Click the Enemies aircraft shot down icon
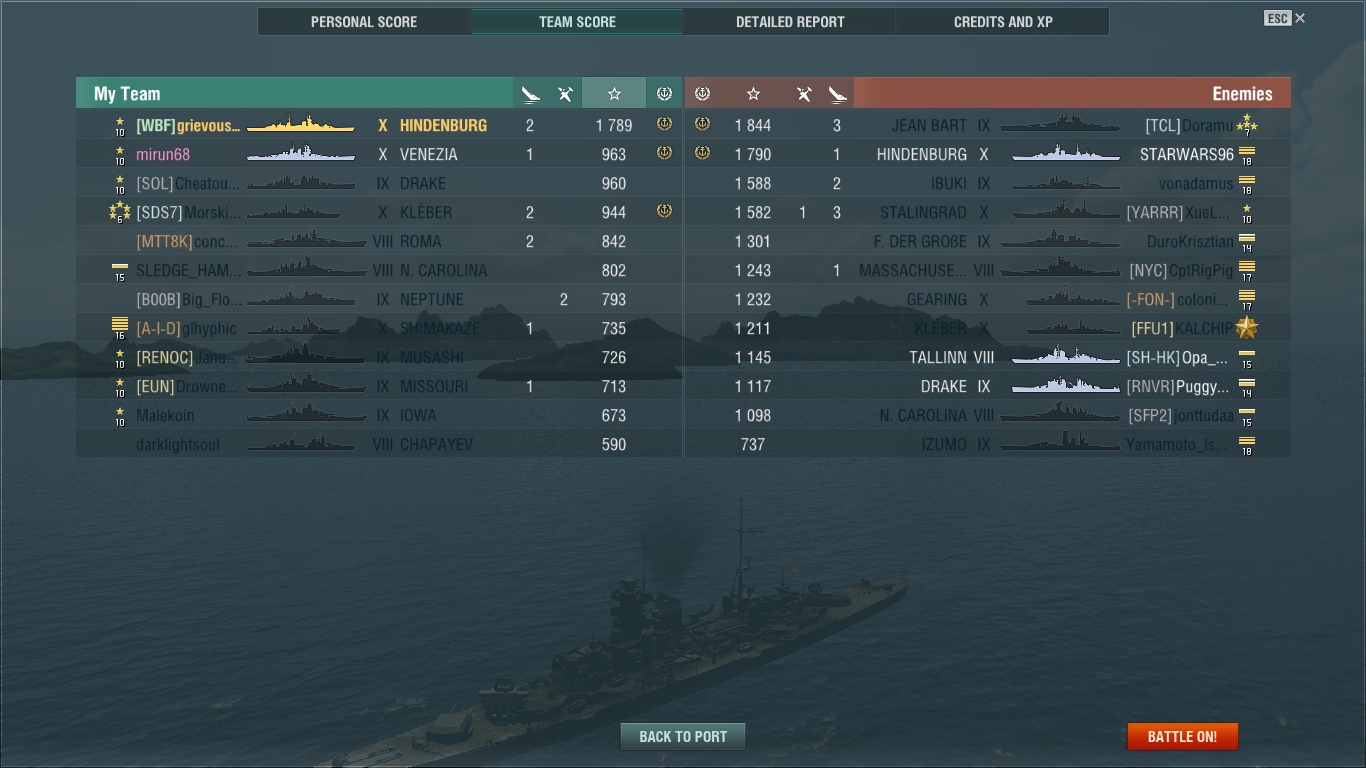 [804, 94]
